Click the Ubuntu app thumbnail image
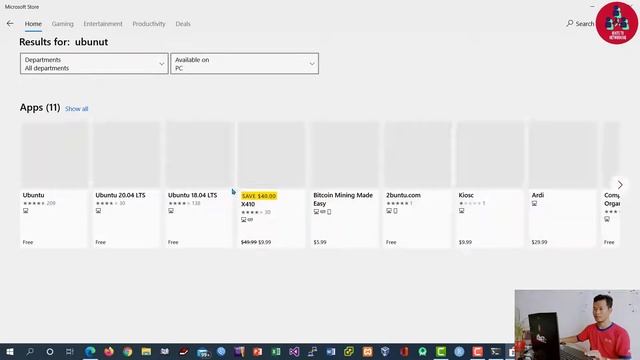640x360 pixels. pyautogui.click(x=54, y=155)
